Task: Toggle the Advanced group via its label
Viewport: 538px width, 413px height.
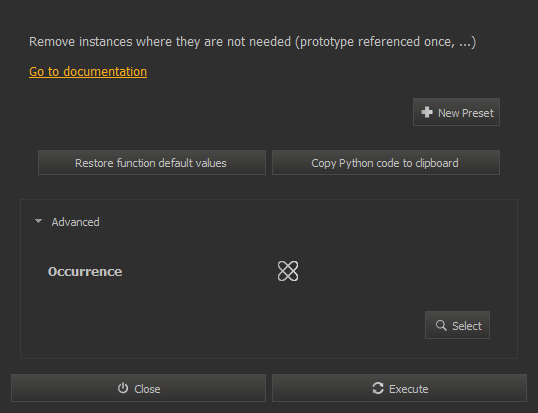Action: pos(75,222)
